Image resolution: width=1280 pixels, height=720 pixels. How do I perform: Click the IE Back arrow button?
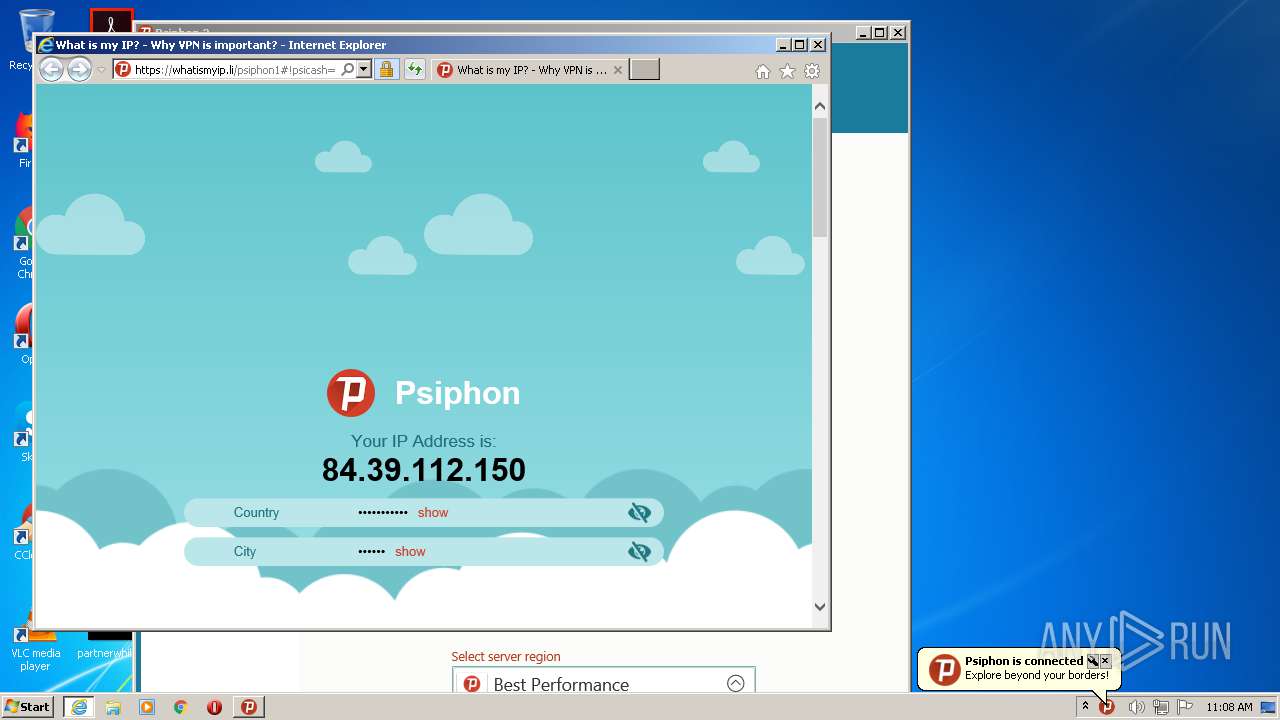pyautogui.click(x=51, y=70)
